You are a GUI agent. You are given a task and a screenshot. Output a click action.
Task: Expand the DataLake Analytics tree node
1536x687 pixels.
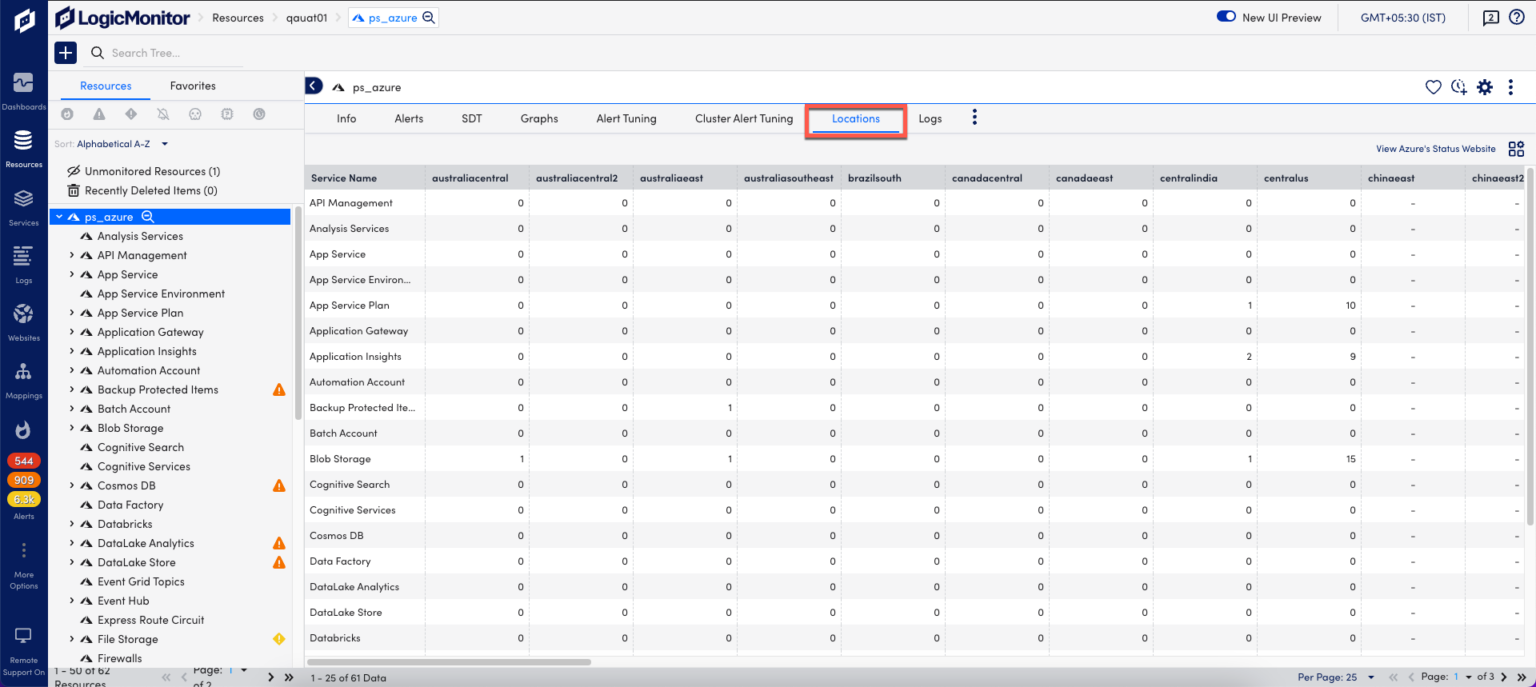coord(72,544)
